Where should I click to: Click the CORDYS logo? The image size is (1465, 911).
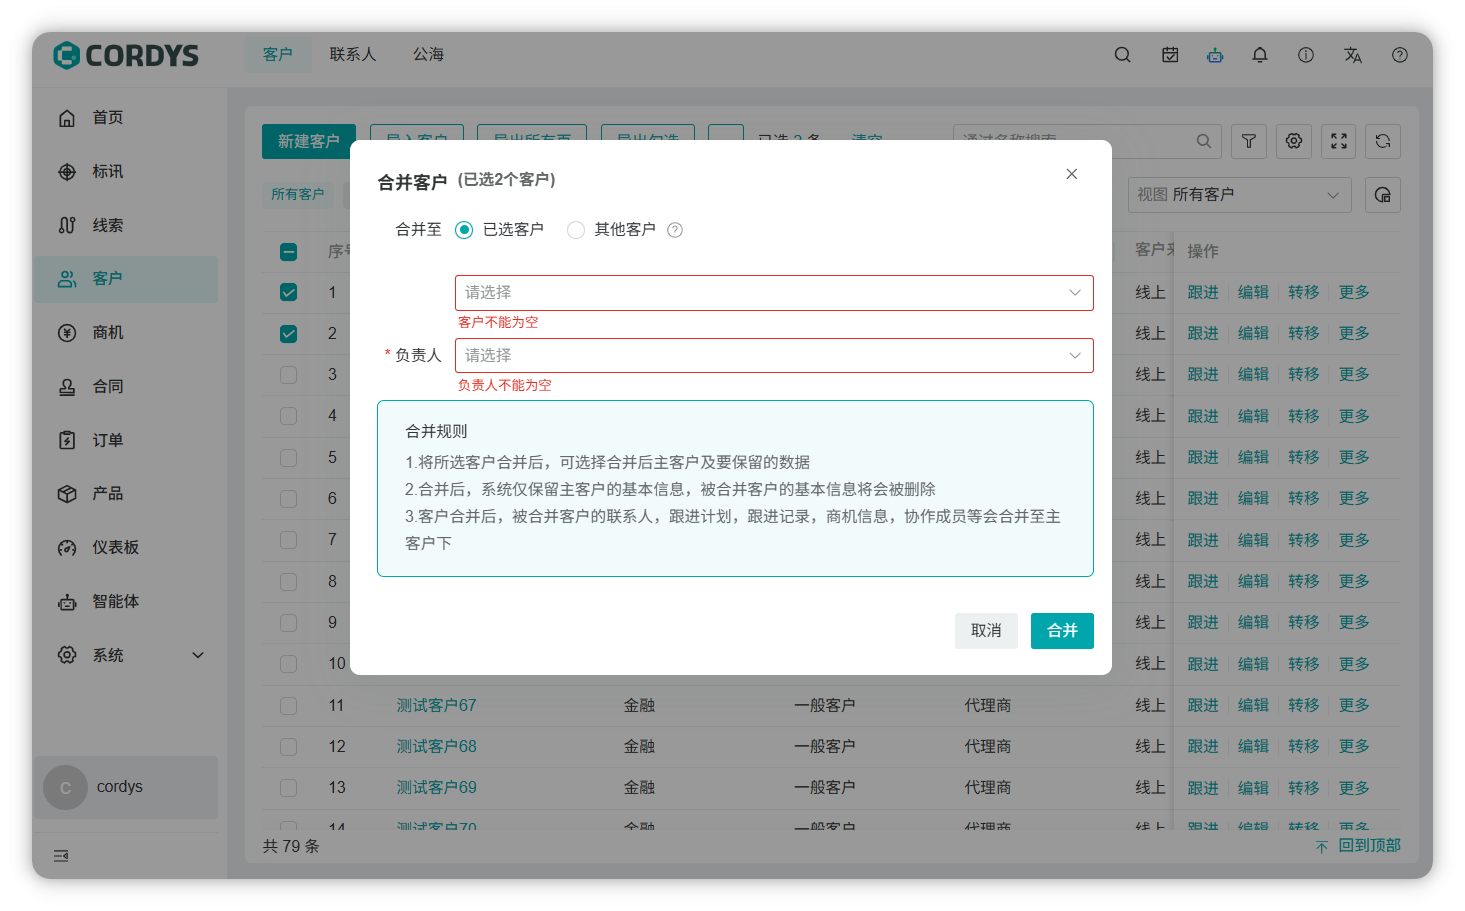pyautogui.click(x=126, y=55)
